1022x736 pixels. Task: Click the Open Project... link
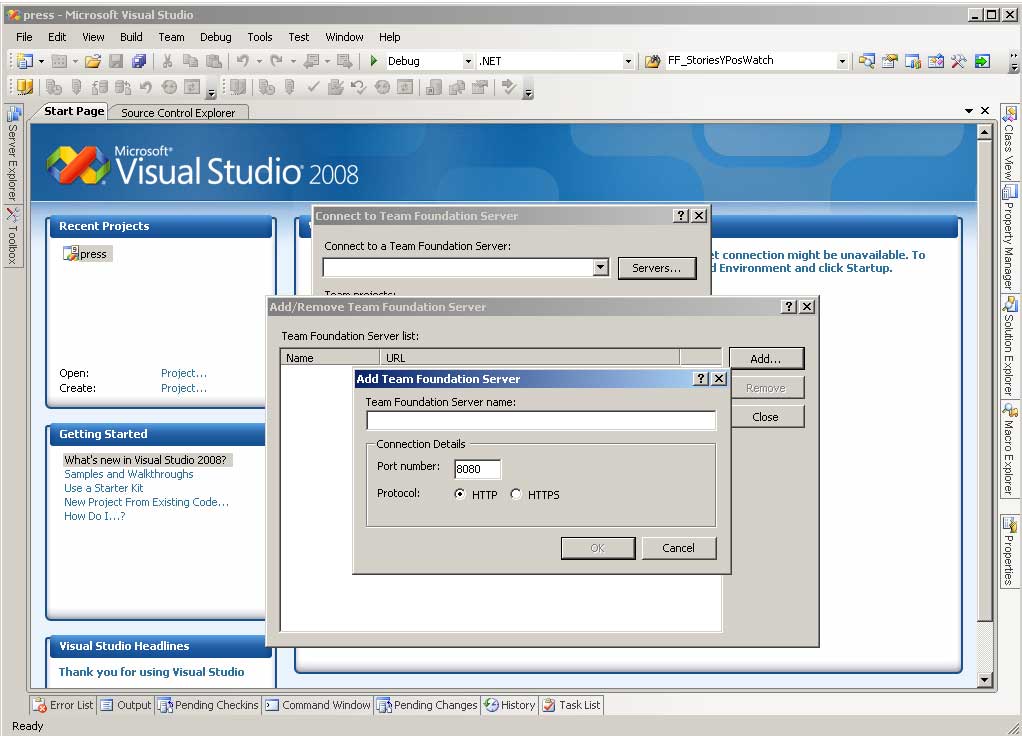(183, 373)
